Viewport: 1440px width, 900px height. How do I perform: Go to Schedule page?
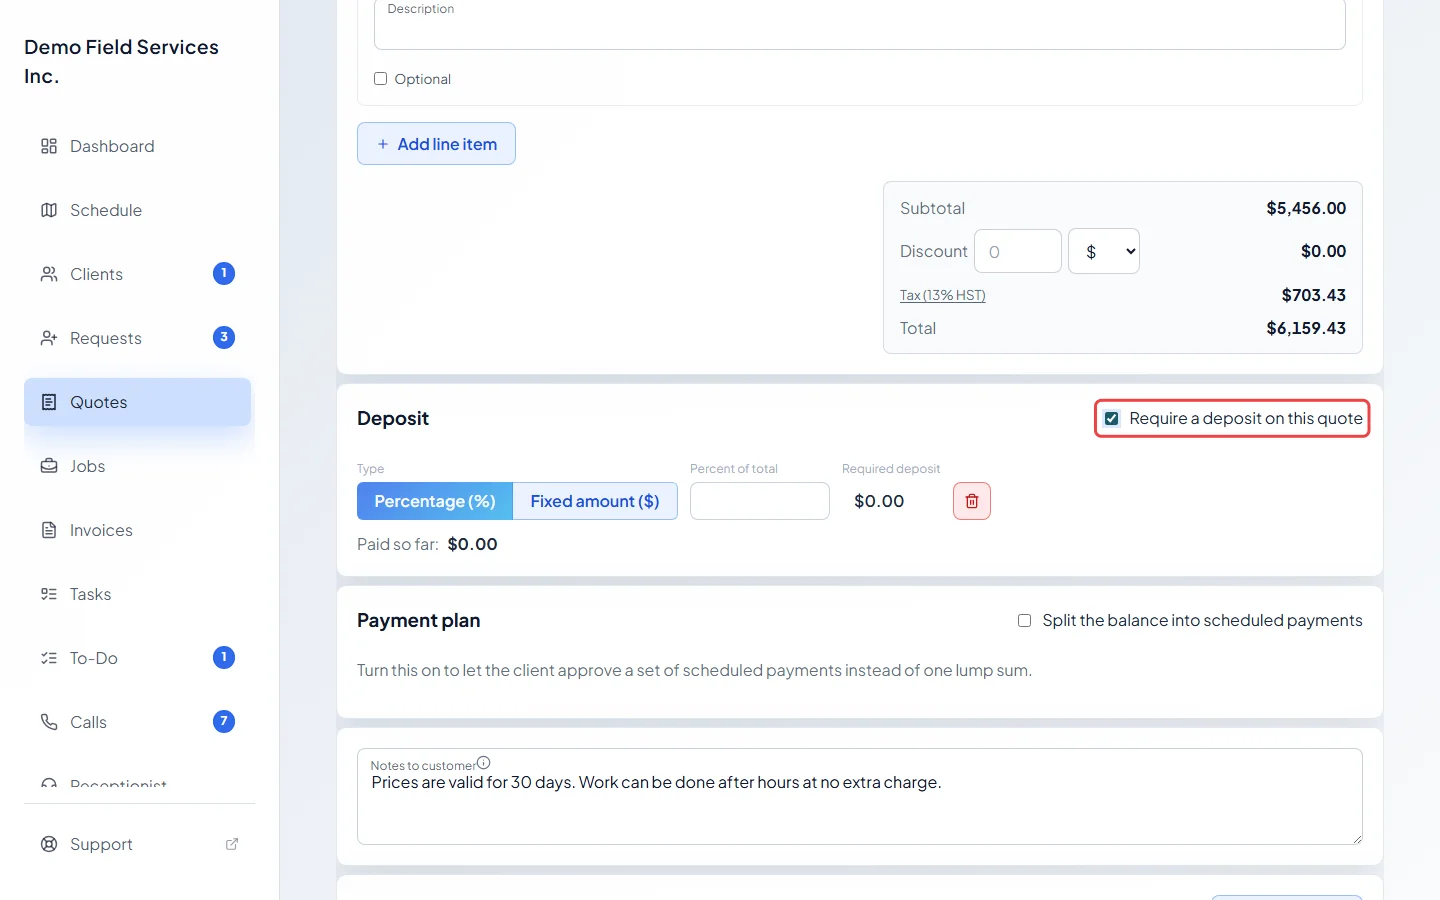point(138,210)
